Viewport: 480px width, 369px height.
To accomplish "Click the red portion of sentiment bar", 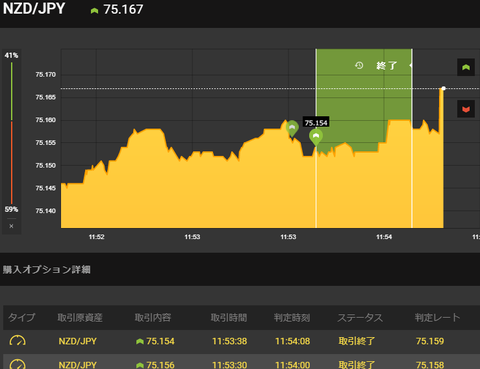I will 12,163.
